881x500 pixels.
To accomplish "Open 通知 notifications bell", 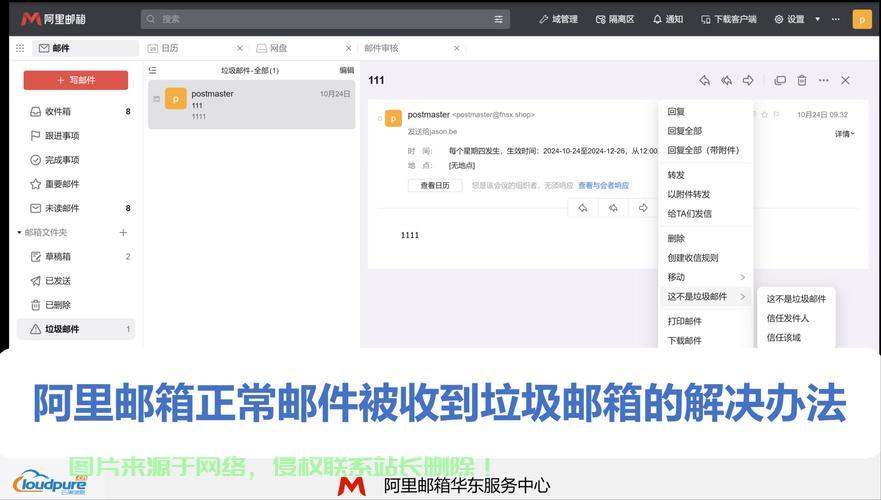I will (x=667, y=19).
